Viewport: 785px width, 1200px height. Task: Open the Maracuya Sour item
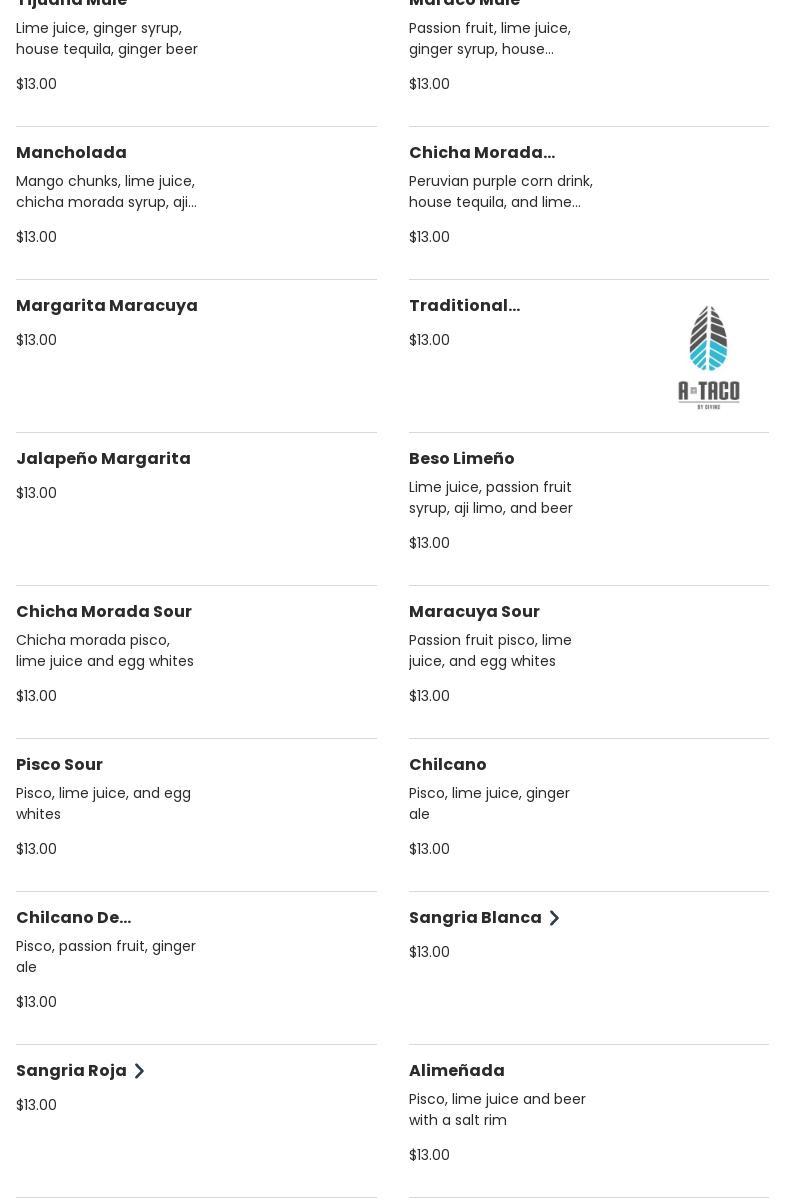point(474,612)
